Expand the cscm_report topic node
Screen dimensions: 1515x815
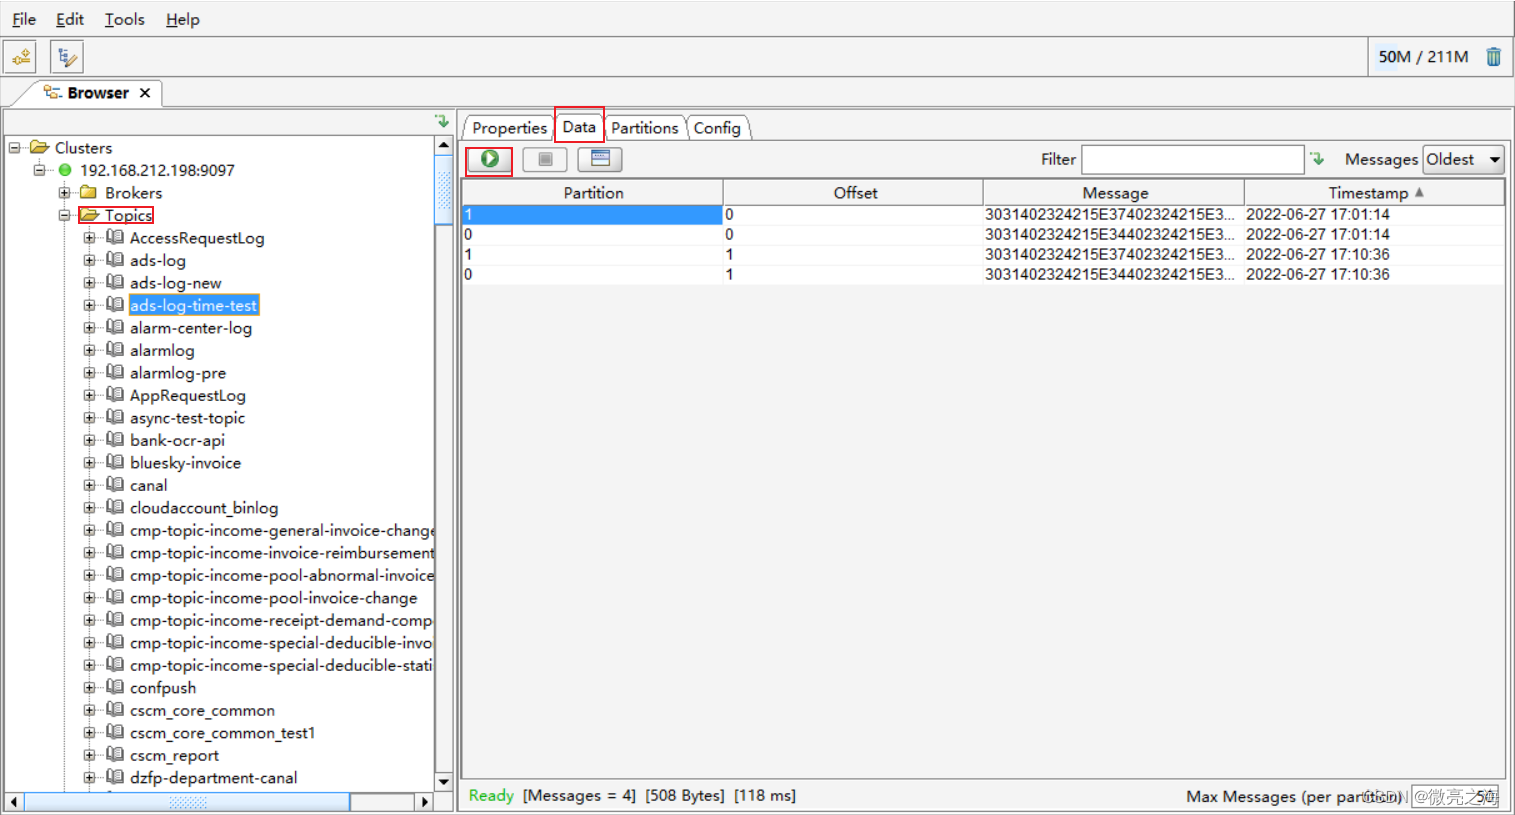pyautogui.click(x=90, y=755)
